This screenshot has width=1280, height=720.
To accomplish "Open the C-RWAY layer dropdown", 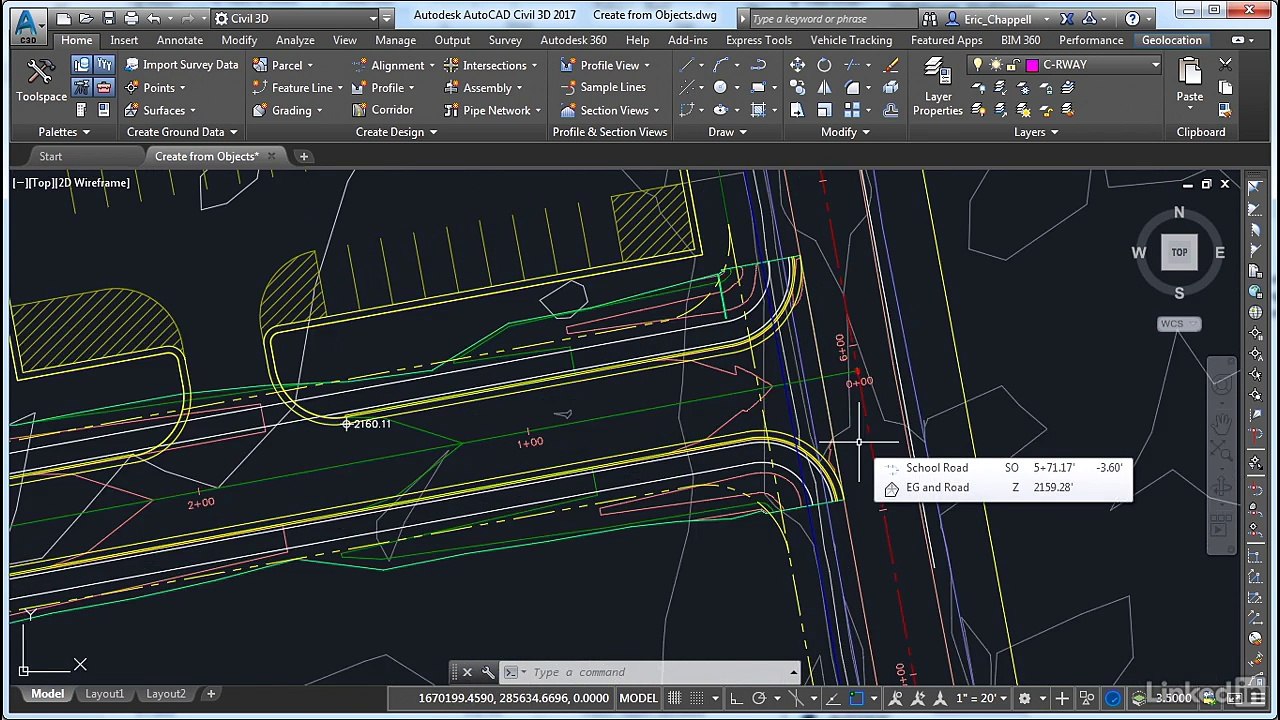I will (x=1155, y=65).
